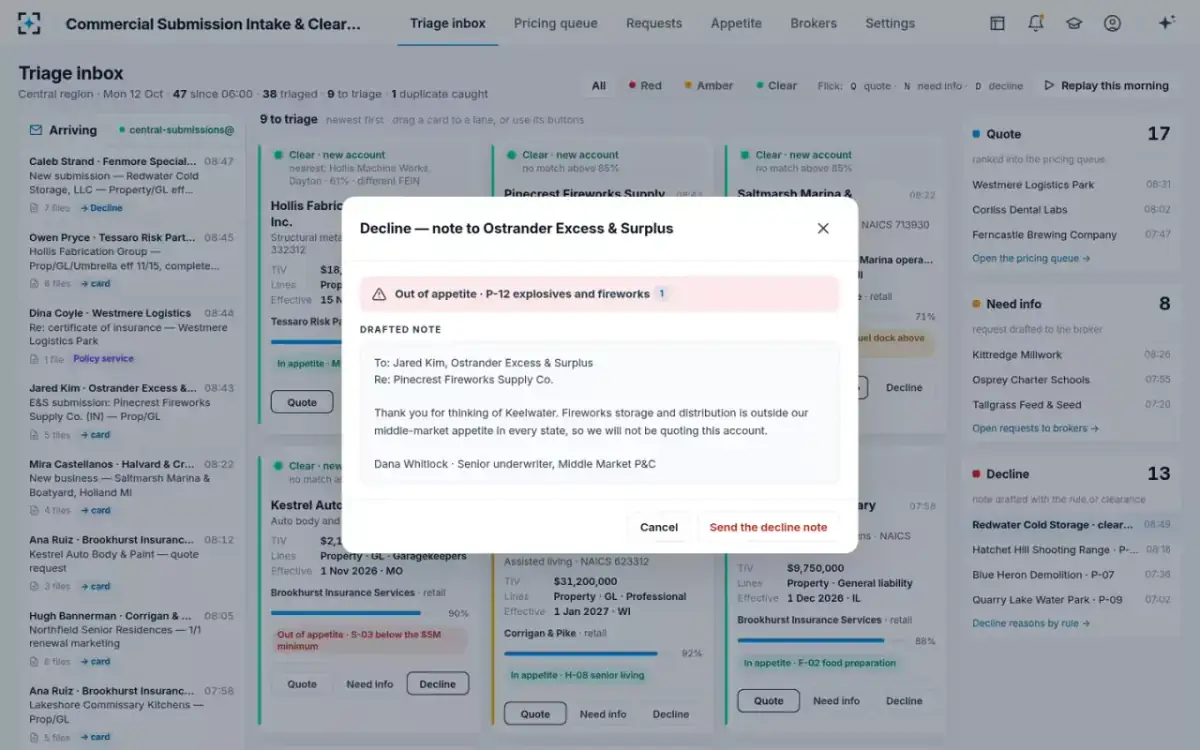Send the decline note
Viewport: 1200px width, 750px height.
[x=769, y=527]
